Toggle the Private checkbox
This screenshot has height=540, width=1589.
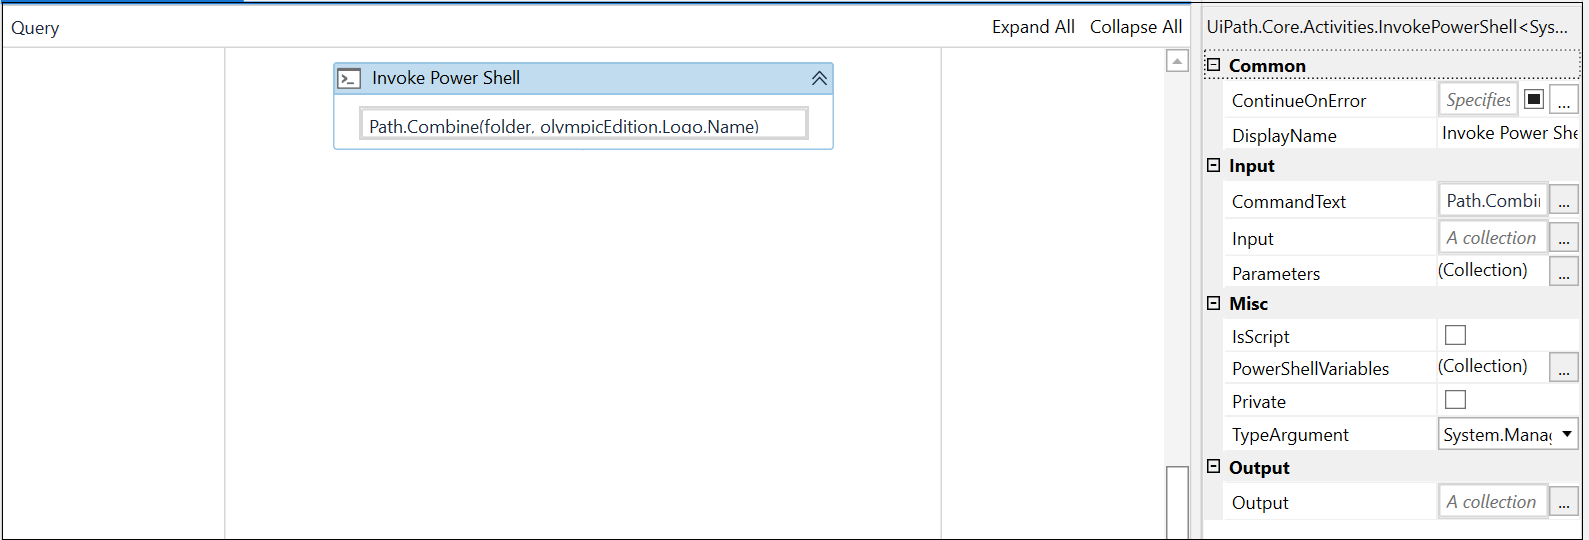point(1456,400)
